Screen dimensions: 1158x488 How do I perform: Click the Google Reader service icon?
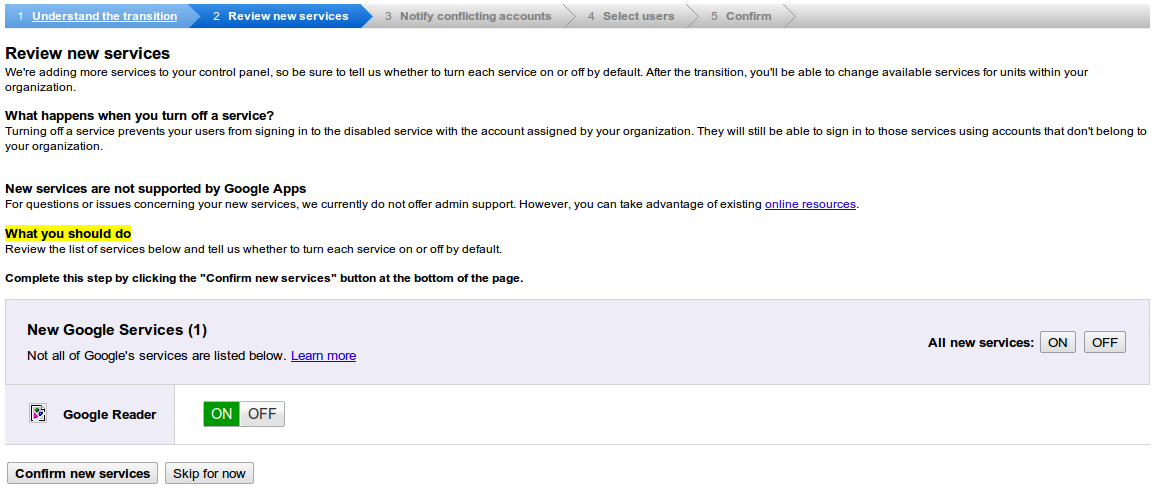point(38,414)
